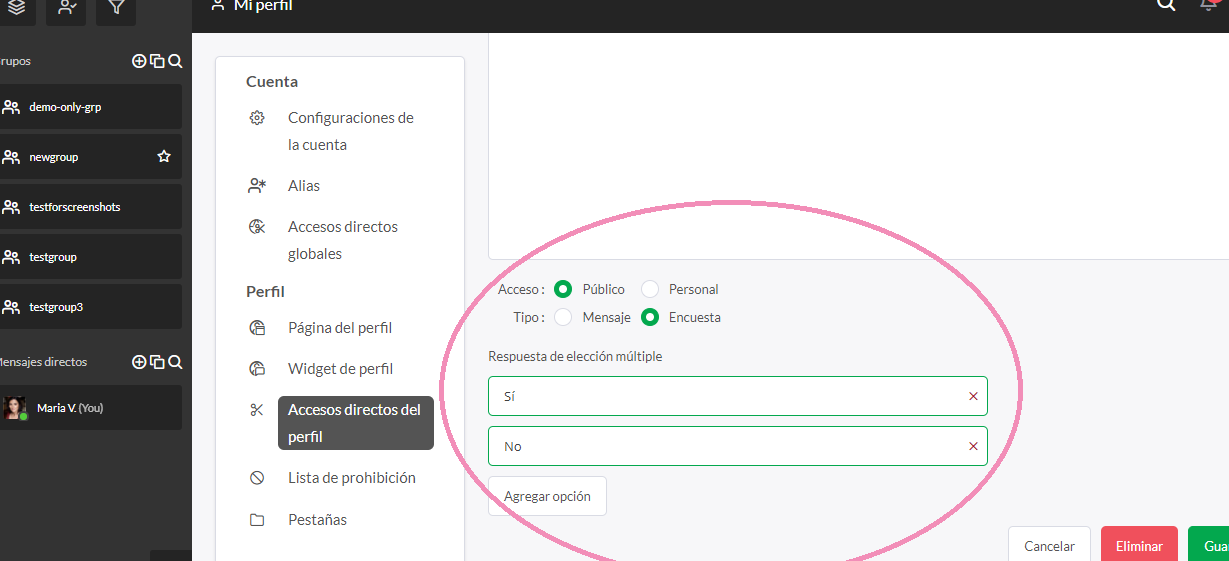Click the copy icon in the groups header

(x=157, y=61)
